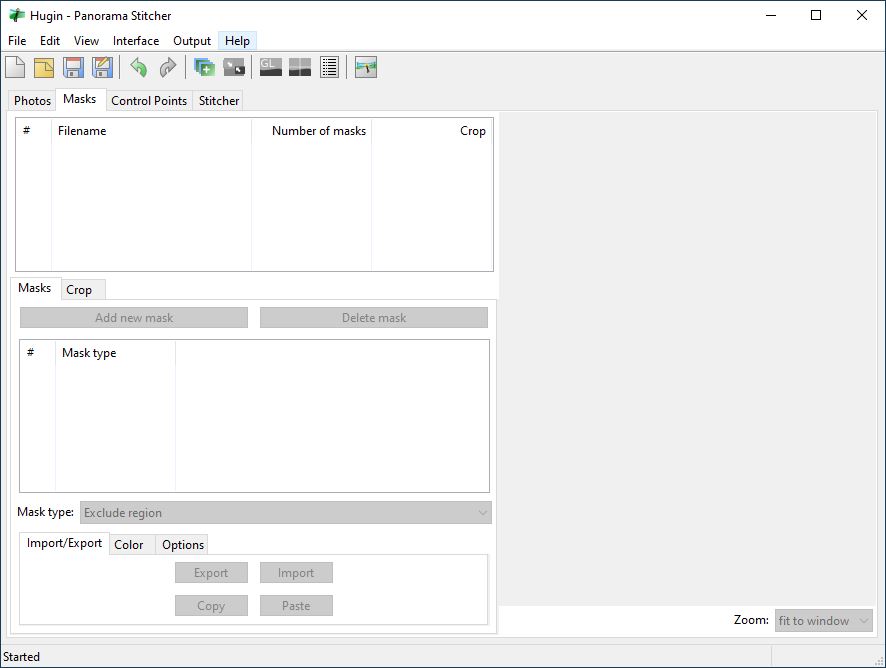Screen dimensions: 886x668
Task: Close the Hugin window
Action: (862, 15)
